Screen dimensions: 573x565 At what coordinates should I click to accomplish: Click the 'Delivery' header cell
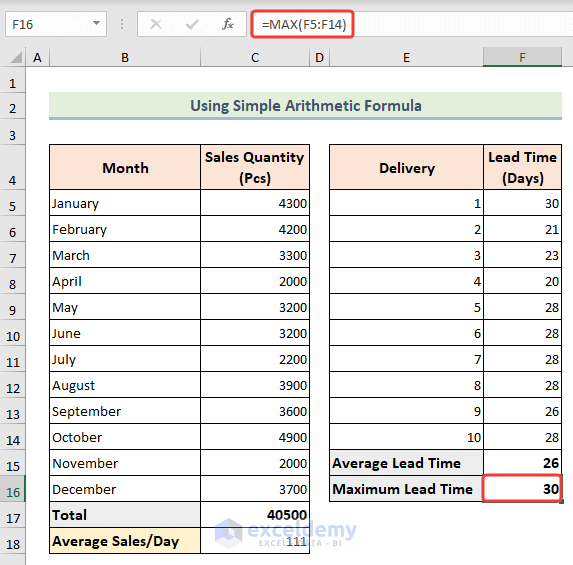(x=406, y=167)
